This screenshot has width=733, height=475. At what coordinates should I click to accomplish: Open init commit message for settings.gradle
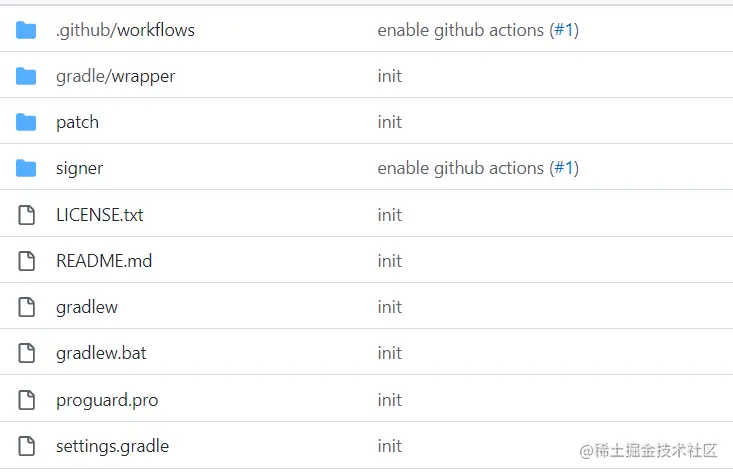[x=389, y=446]
